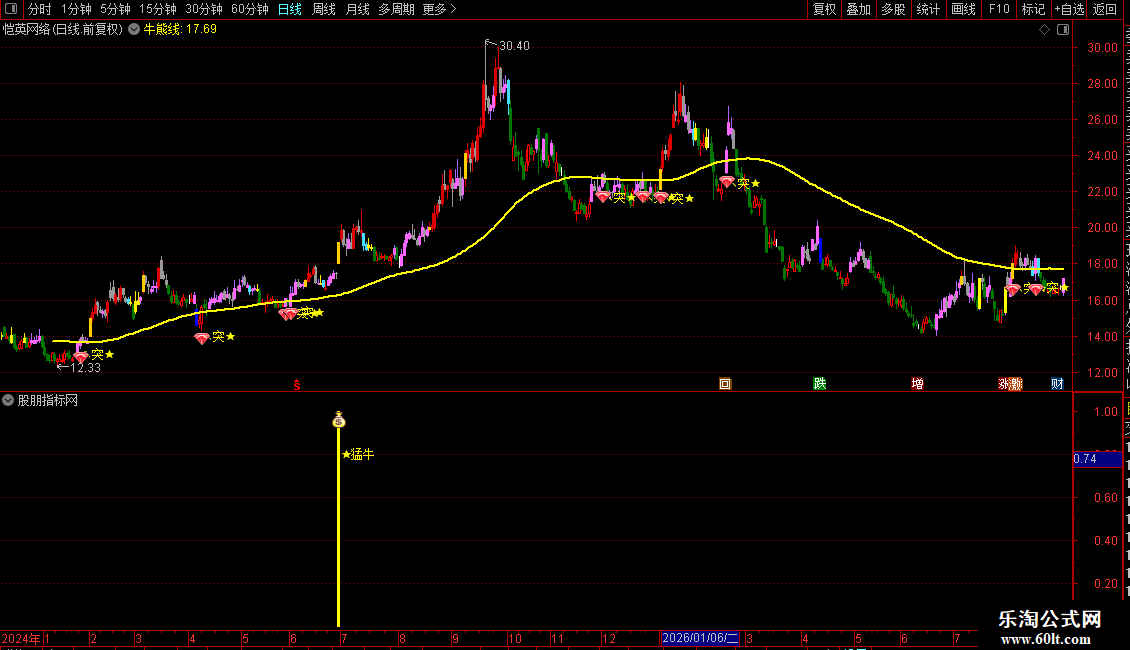Viewport: 1130px width, 650px height.
Task: Click the blue 财 event marker
Action: pyautogui.click(x=1057, y=383)
